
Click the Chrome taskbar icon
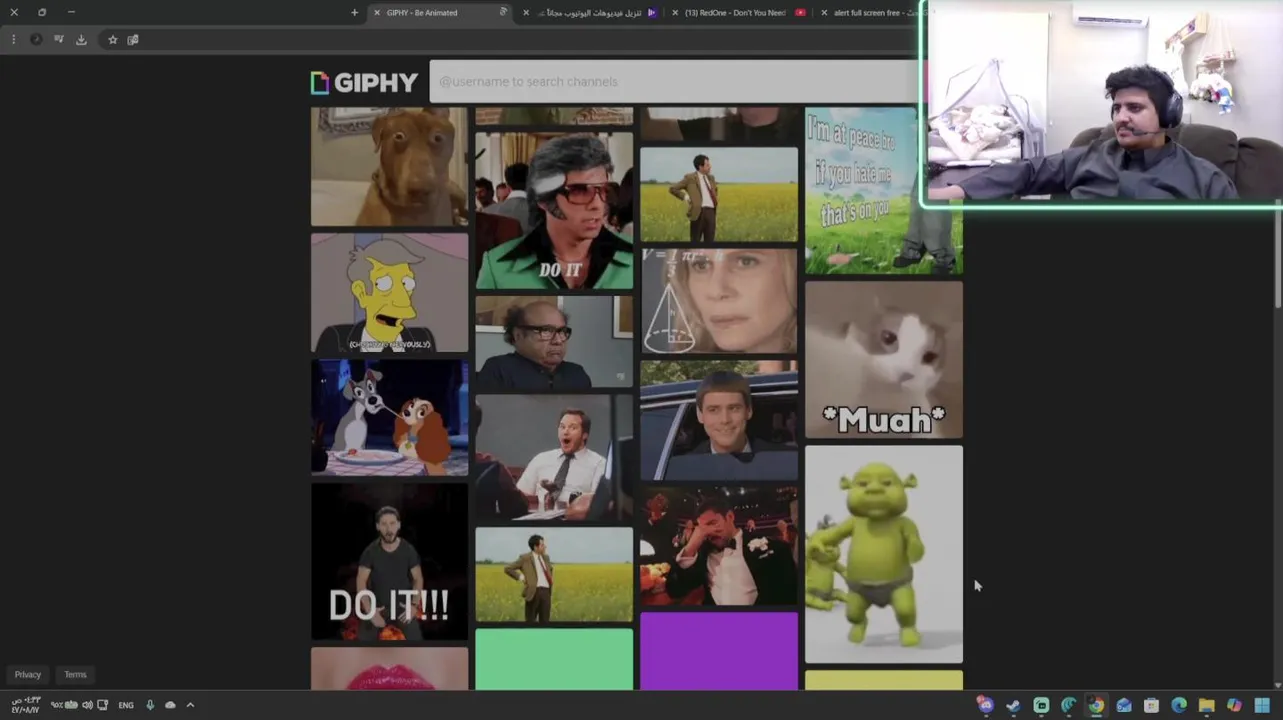tap(1096, 705)
